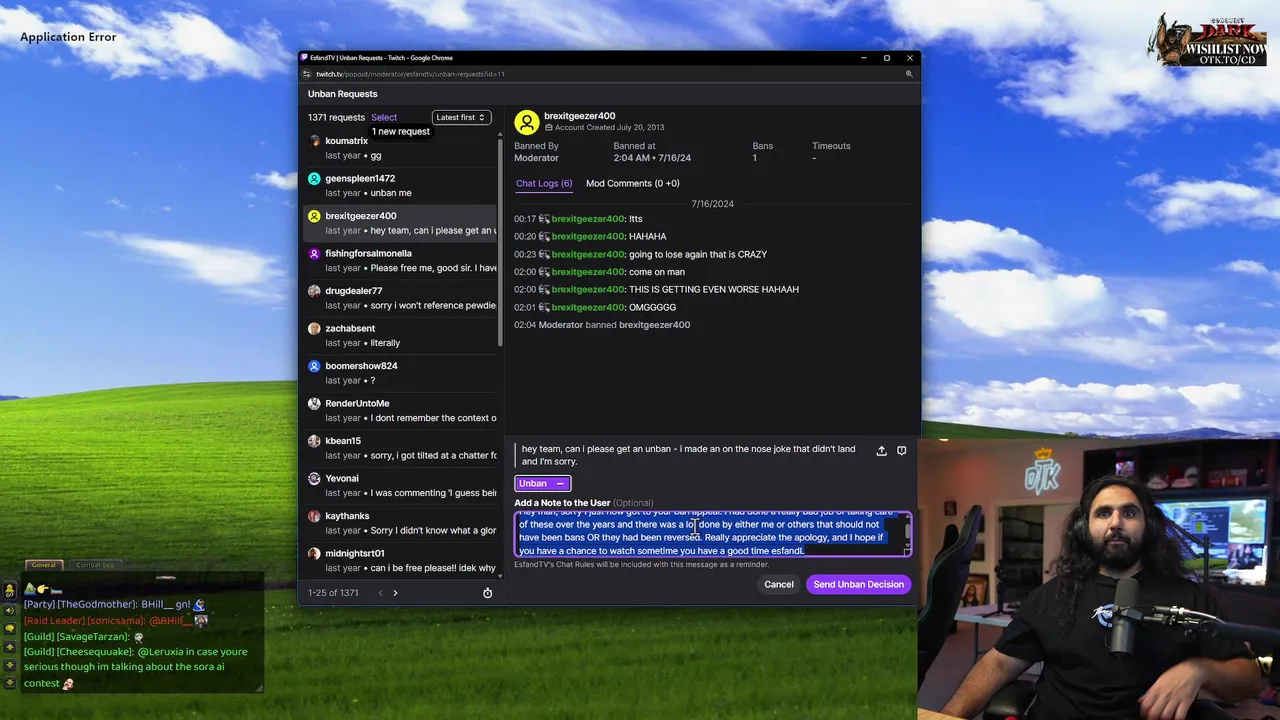The height and width of the screenshot is (720, 1280).
Task: Click the zoom magnifier icon in the address bar
Action: pyautogui.click(x=909, y=74)
